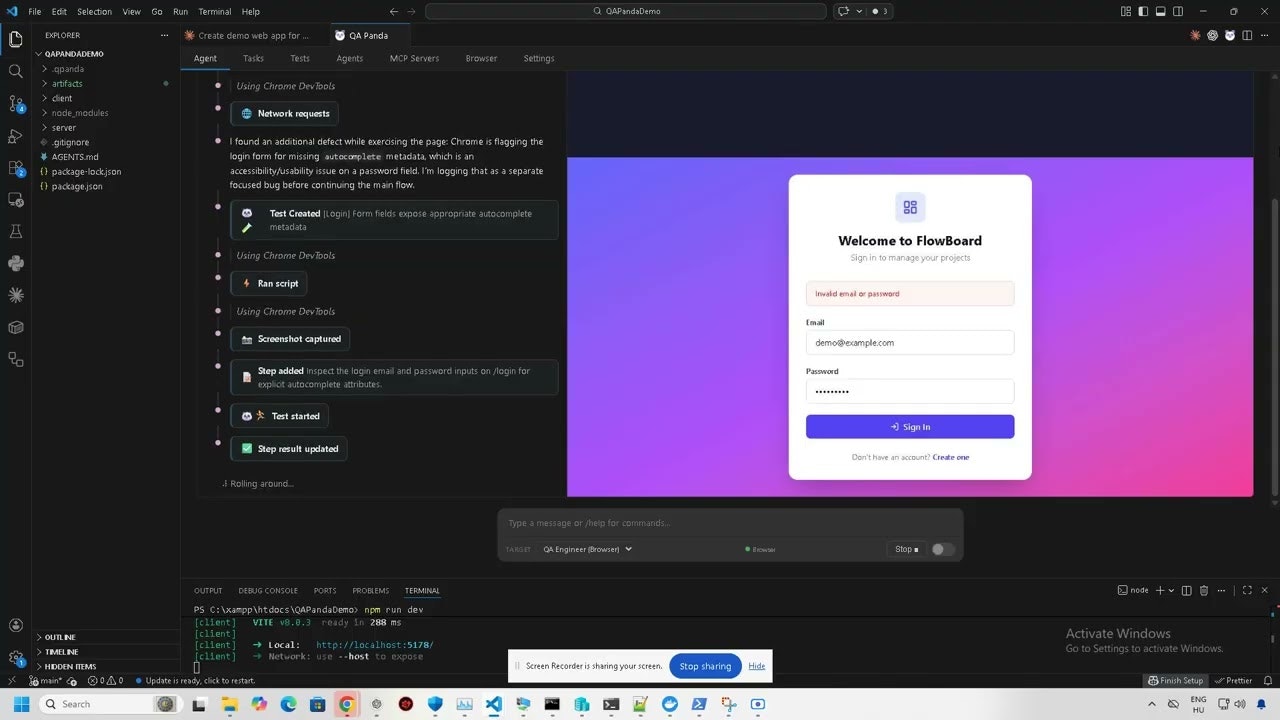This screenshot has width=1280, height=720.
Task: Expand the artifacts folder
Action: pos(67,84)
